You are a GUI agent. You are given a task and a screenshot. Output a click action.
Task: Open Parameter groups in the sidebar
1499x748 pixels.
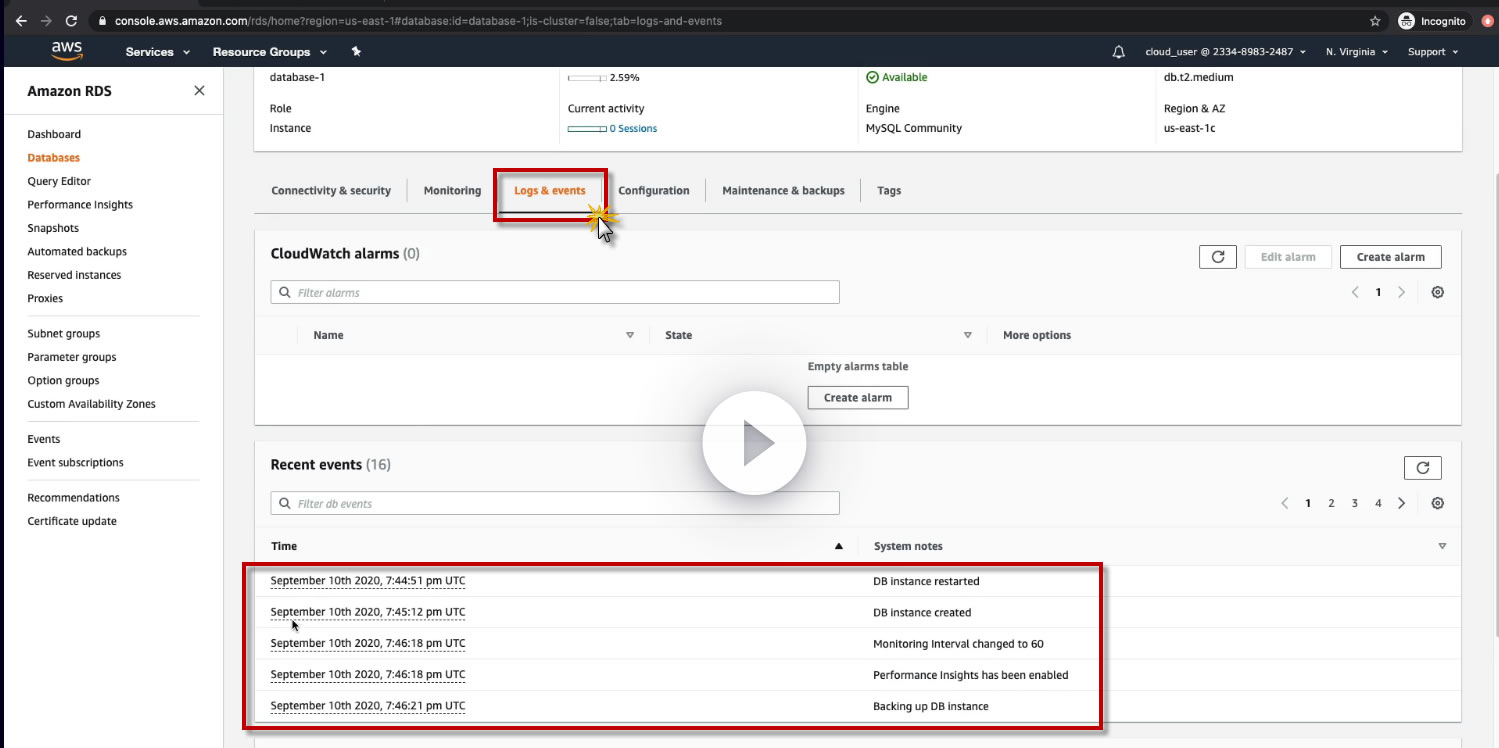click(x=72, y=357)
